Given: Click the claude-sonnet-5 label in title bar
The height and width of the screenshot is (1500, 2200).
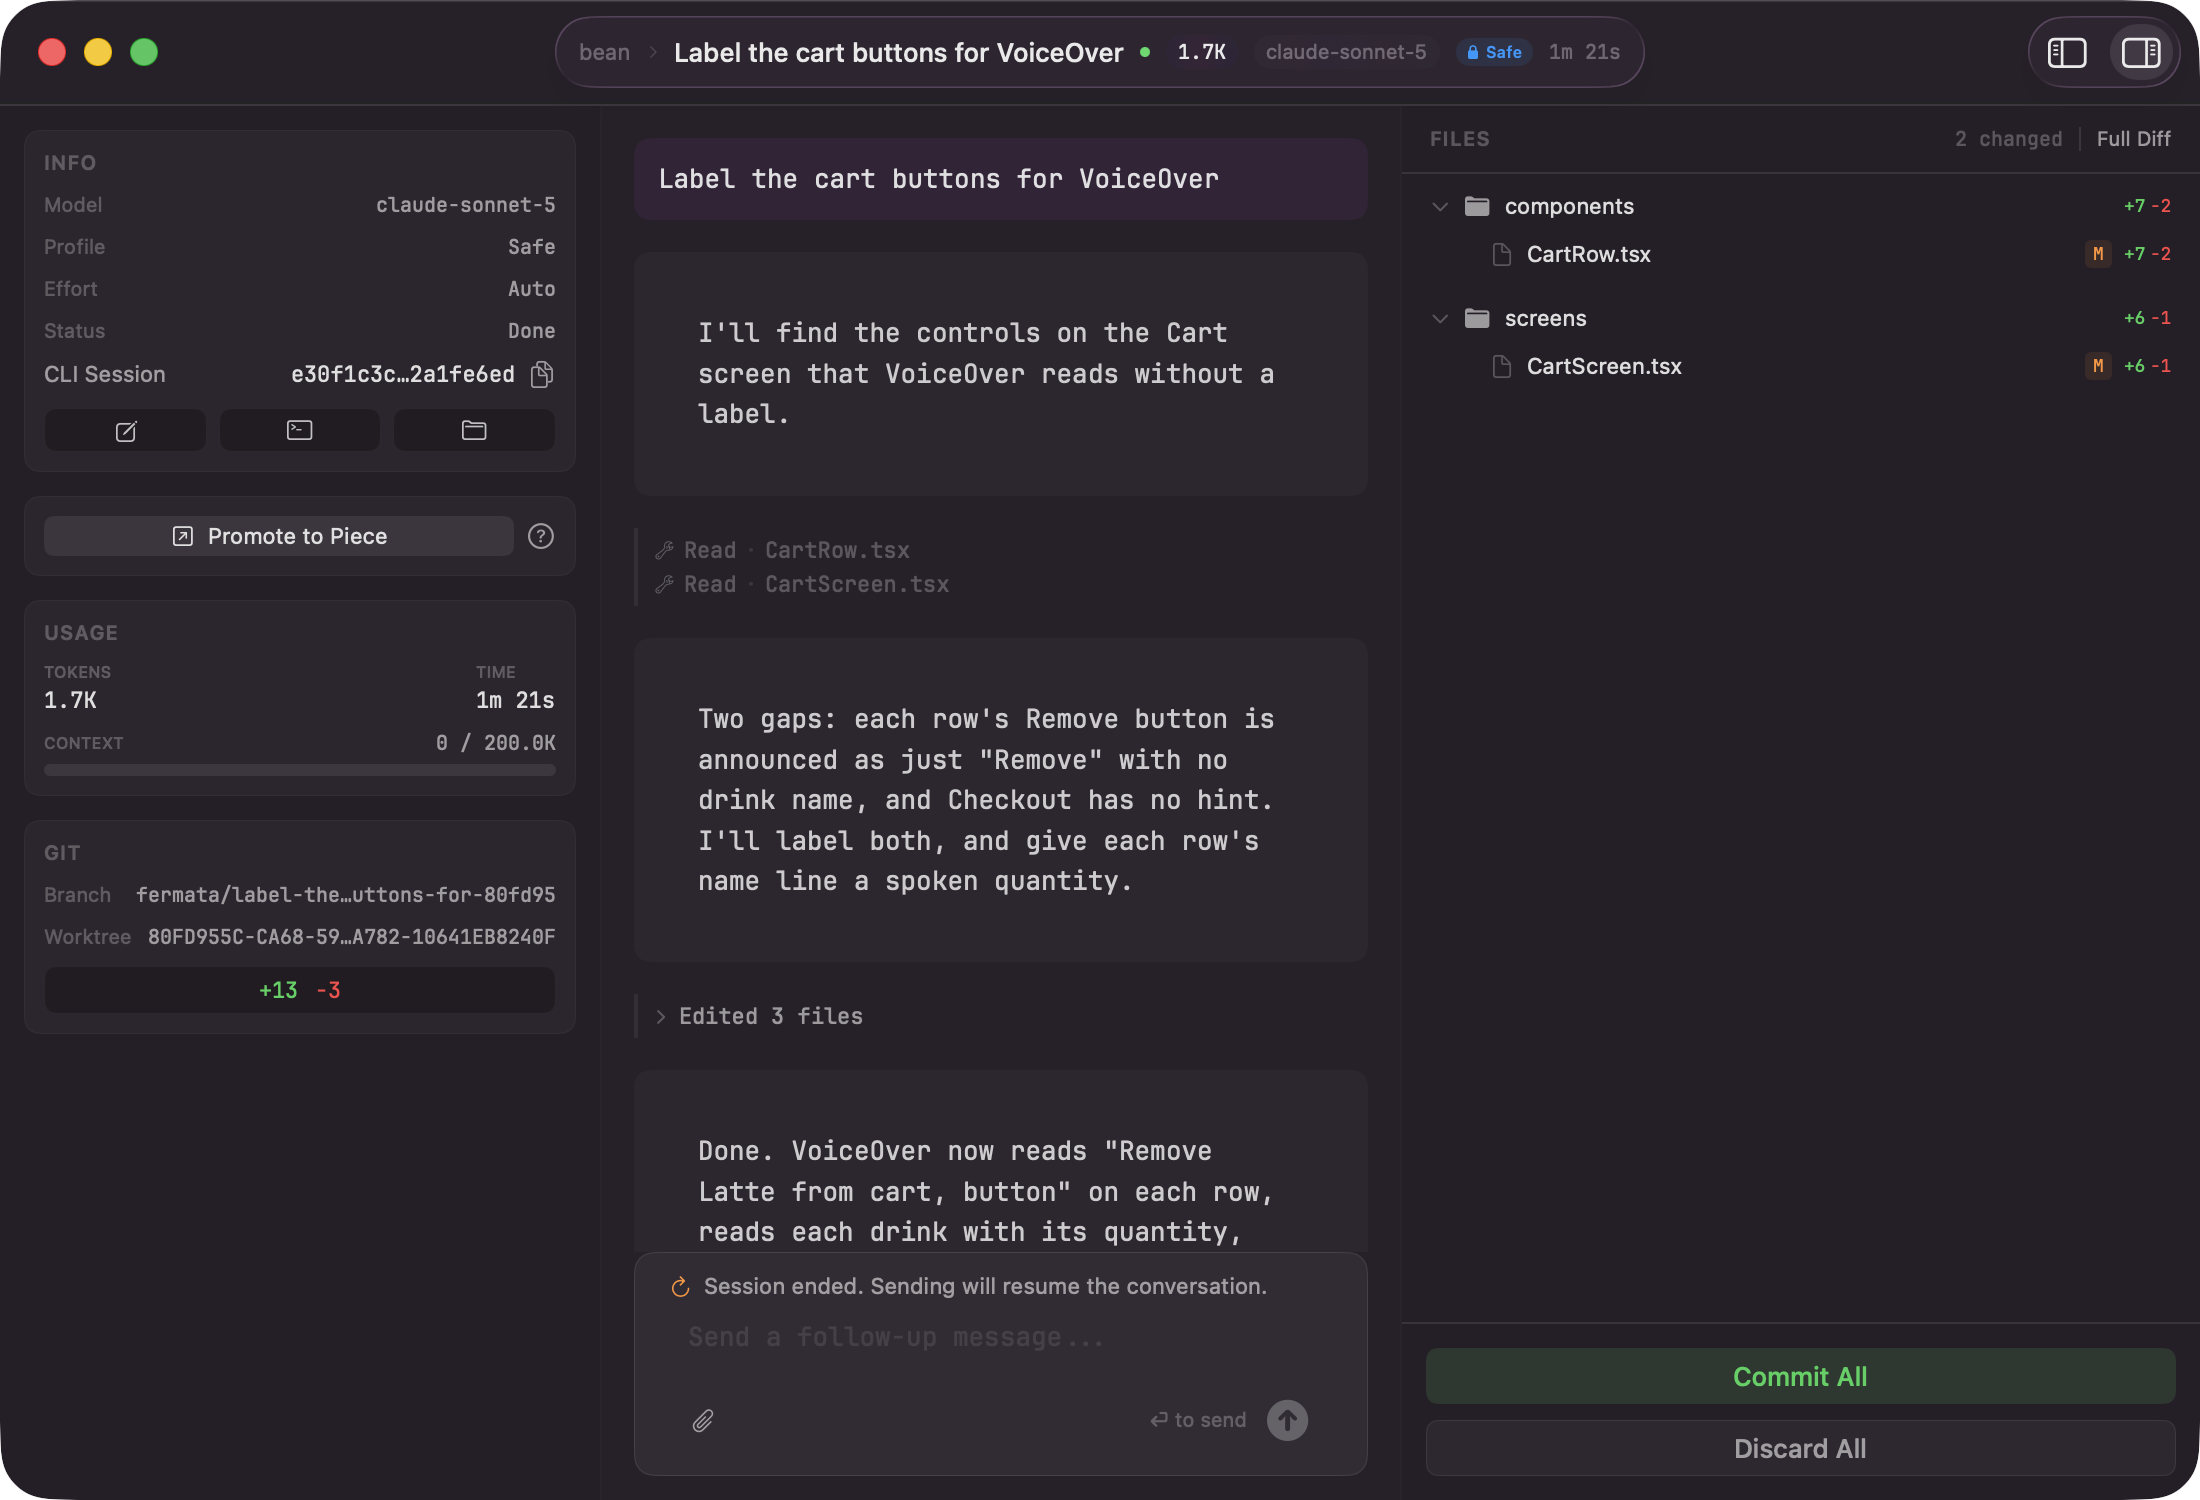Looking at the screenshot, I should [x=1346, y=52].
